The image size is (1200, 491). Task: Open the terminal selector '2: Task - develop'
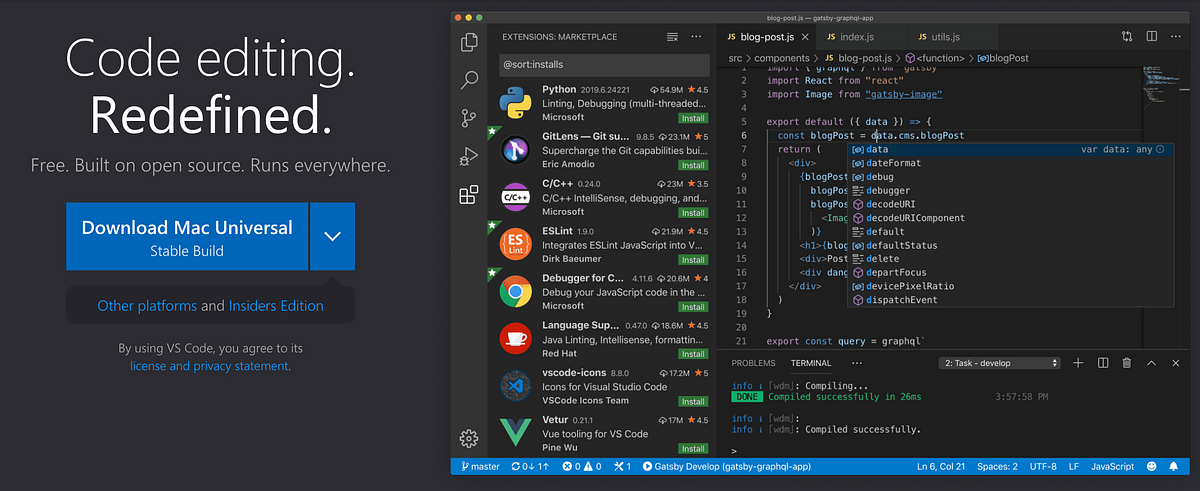tap(1001, 363)
